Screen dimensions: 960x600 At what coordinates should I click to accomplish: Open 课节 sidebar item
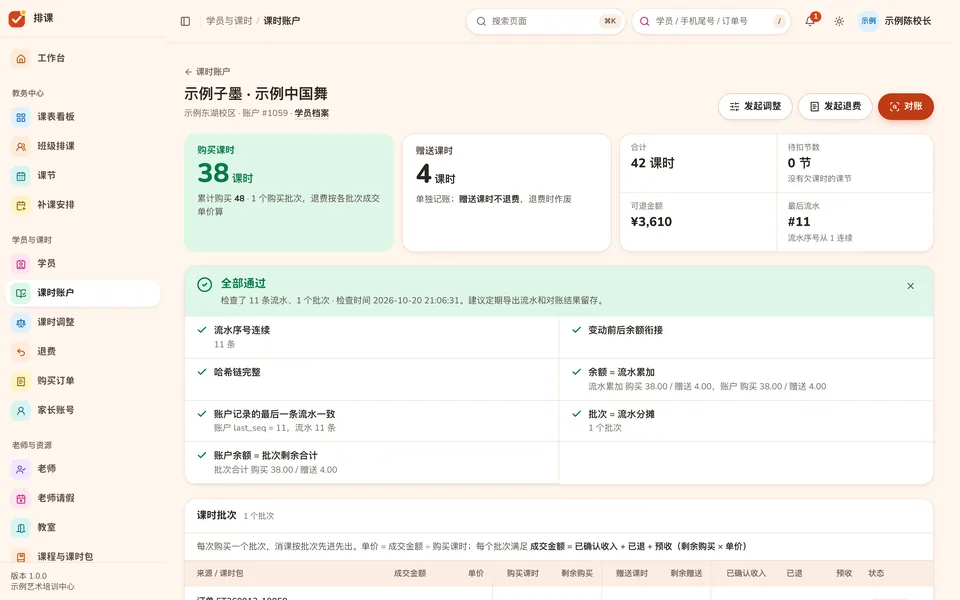pyautogui.click(x=83, y=176)
